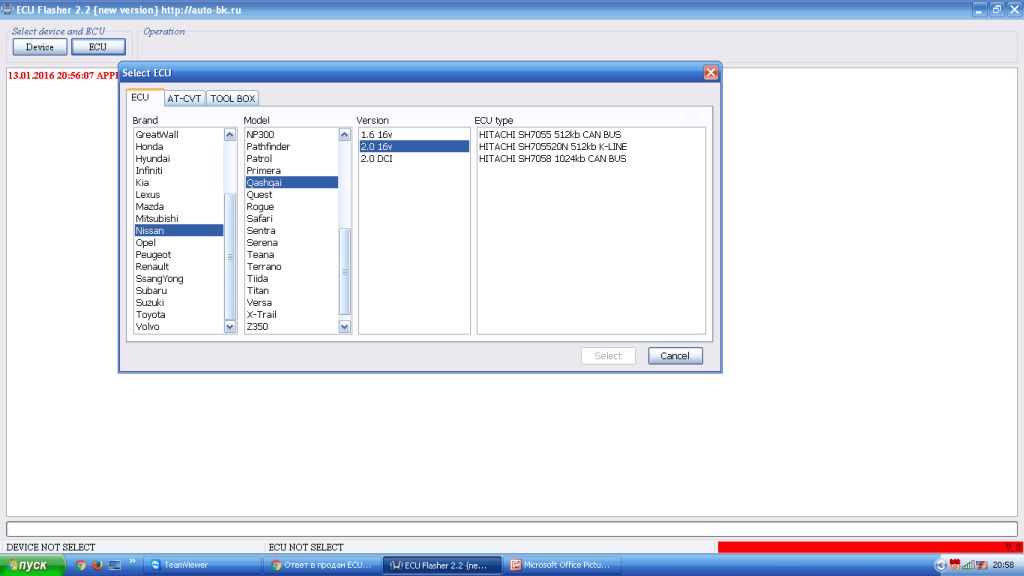Select Peugeot brand
Viewport: 1024px width, 576px height.
(x=178, y=255)
